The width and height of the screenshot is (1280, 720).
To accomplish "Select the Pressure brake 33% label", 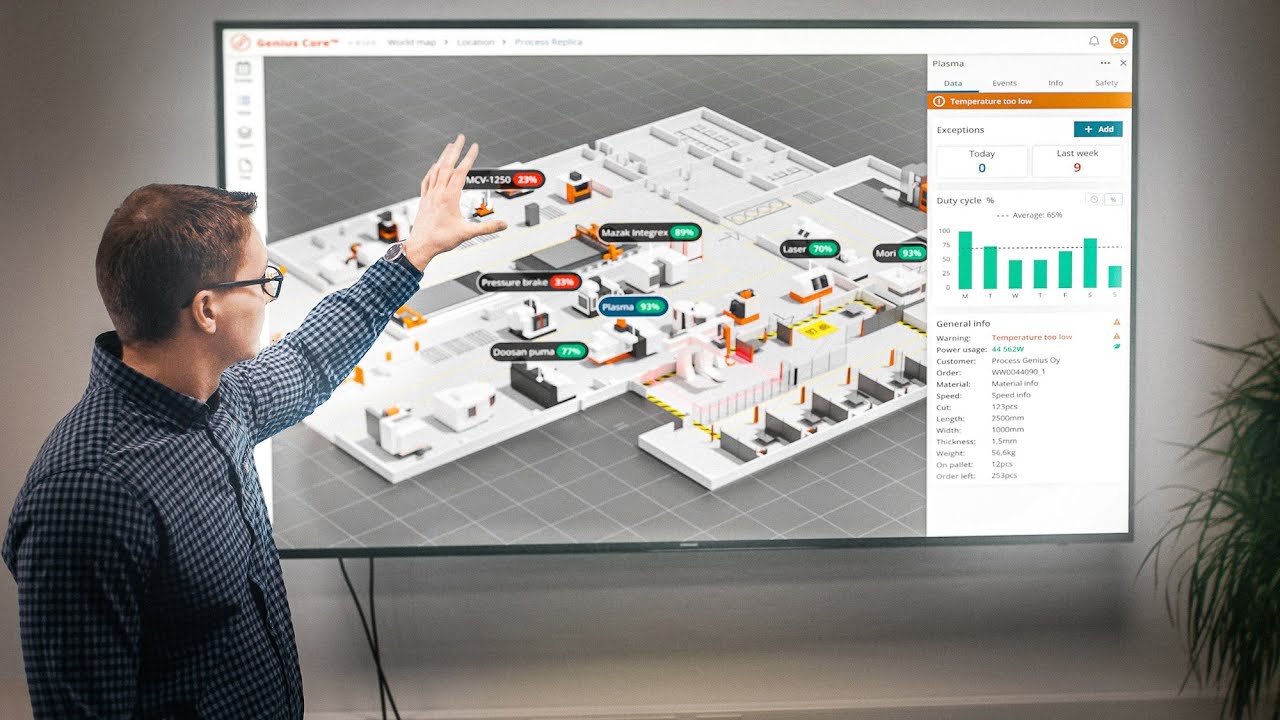I will (x=529, y=282).
